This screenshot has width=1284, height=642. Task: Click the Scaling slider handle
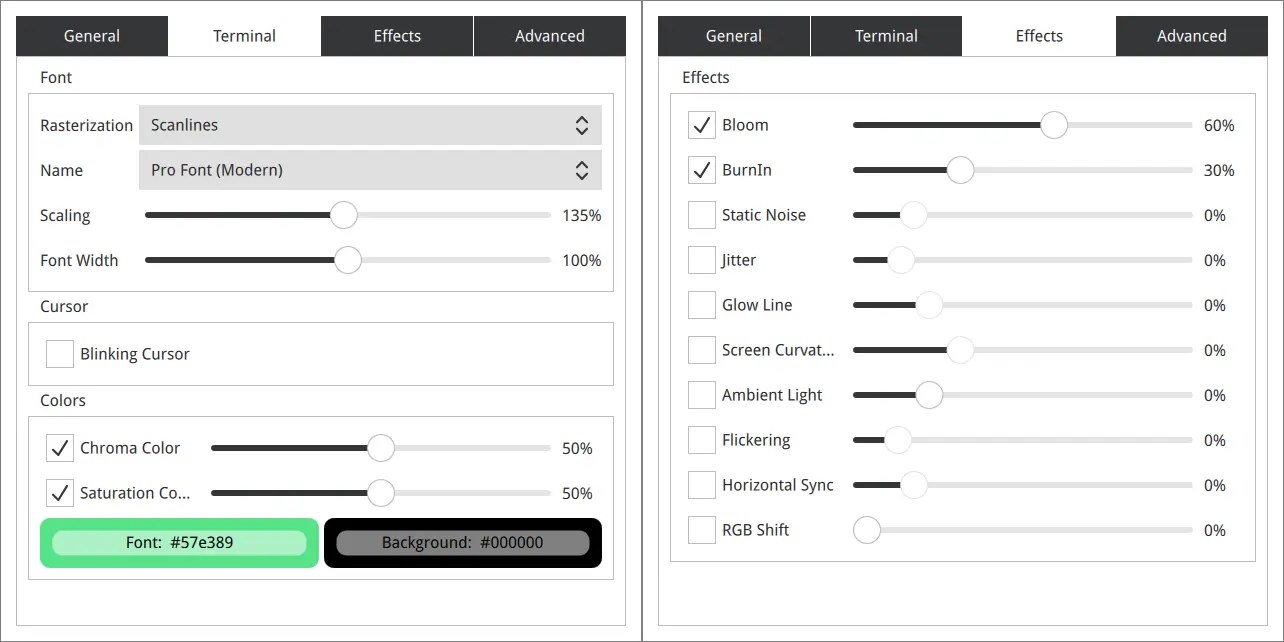coord(344,215)
